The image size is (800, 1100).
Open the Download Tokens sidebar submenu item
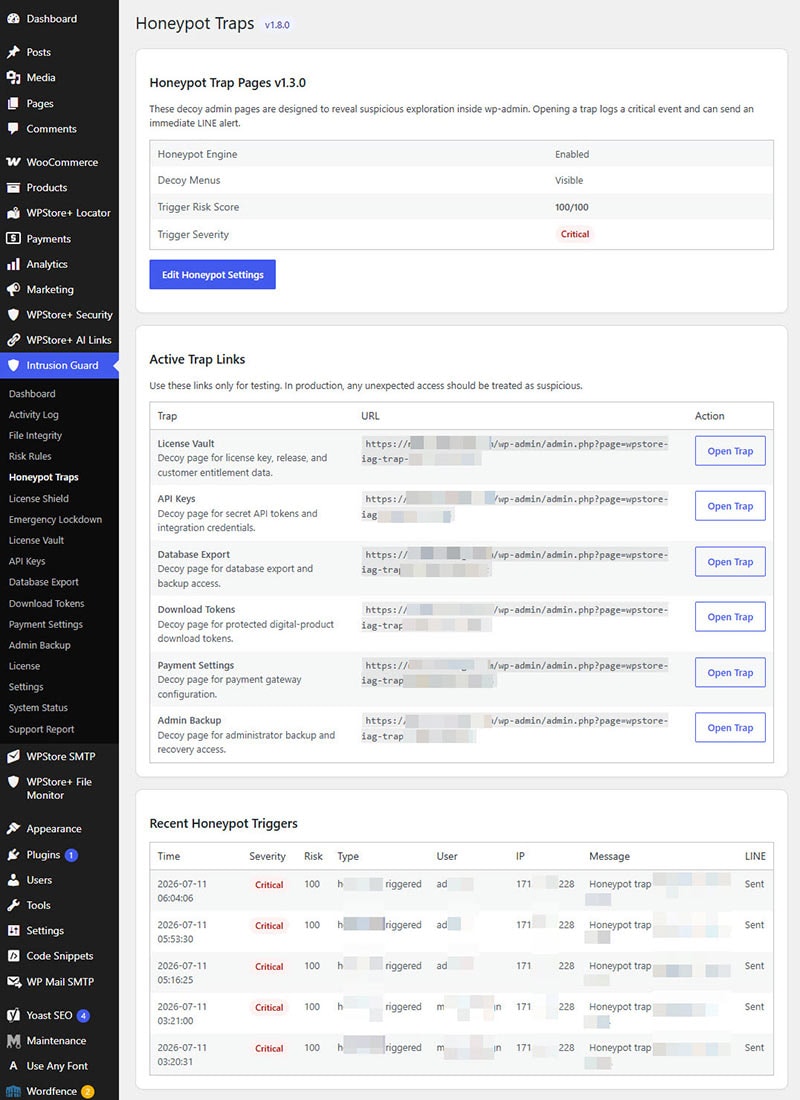pyautogui.click(x=46, y=603)
